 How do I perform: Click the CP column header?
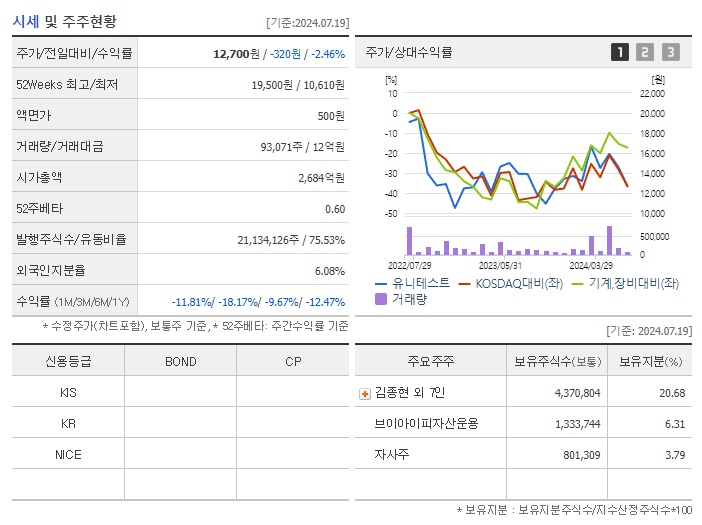[x=293, y=361]
